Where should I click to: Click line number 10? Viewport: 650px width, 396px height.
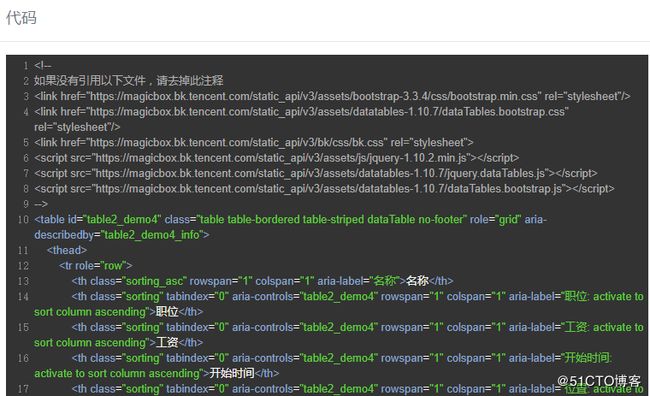click(23, 219)
